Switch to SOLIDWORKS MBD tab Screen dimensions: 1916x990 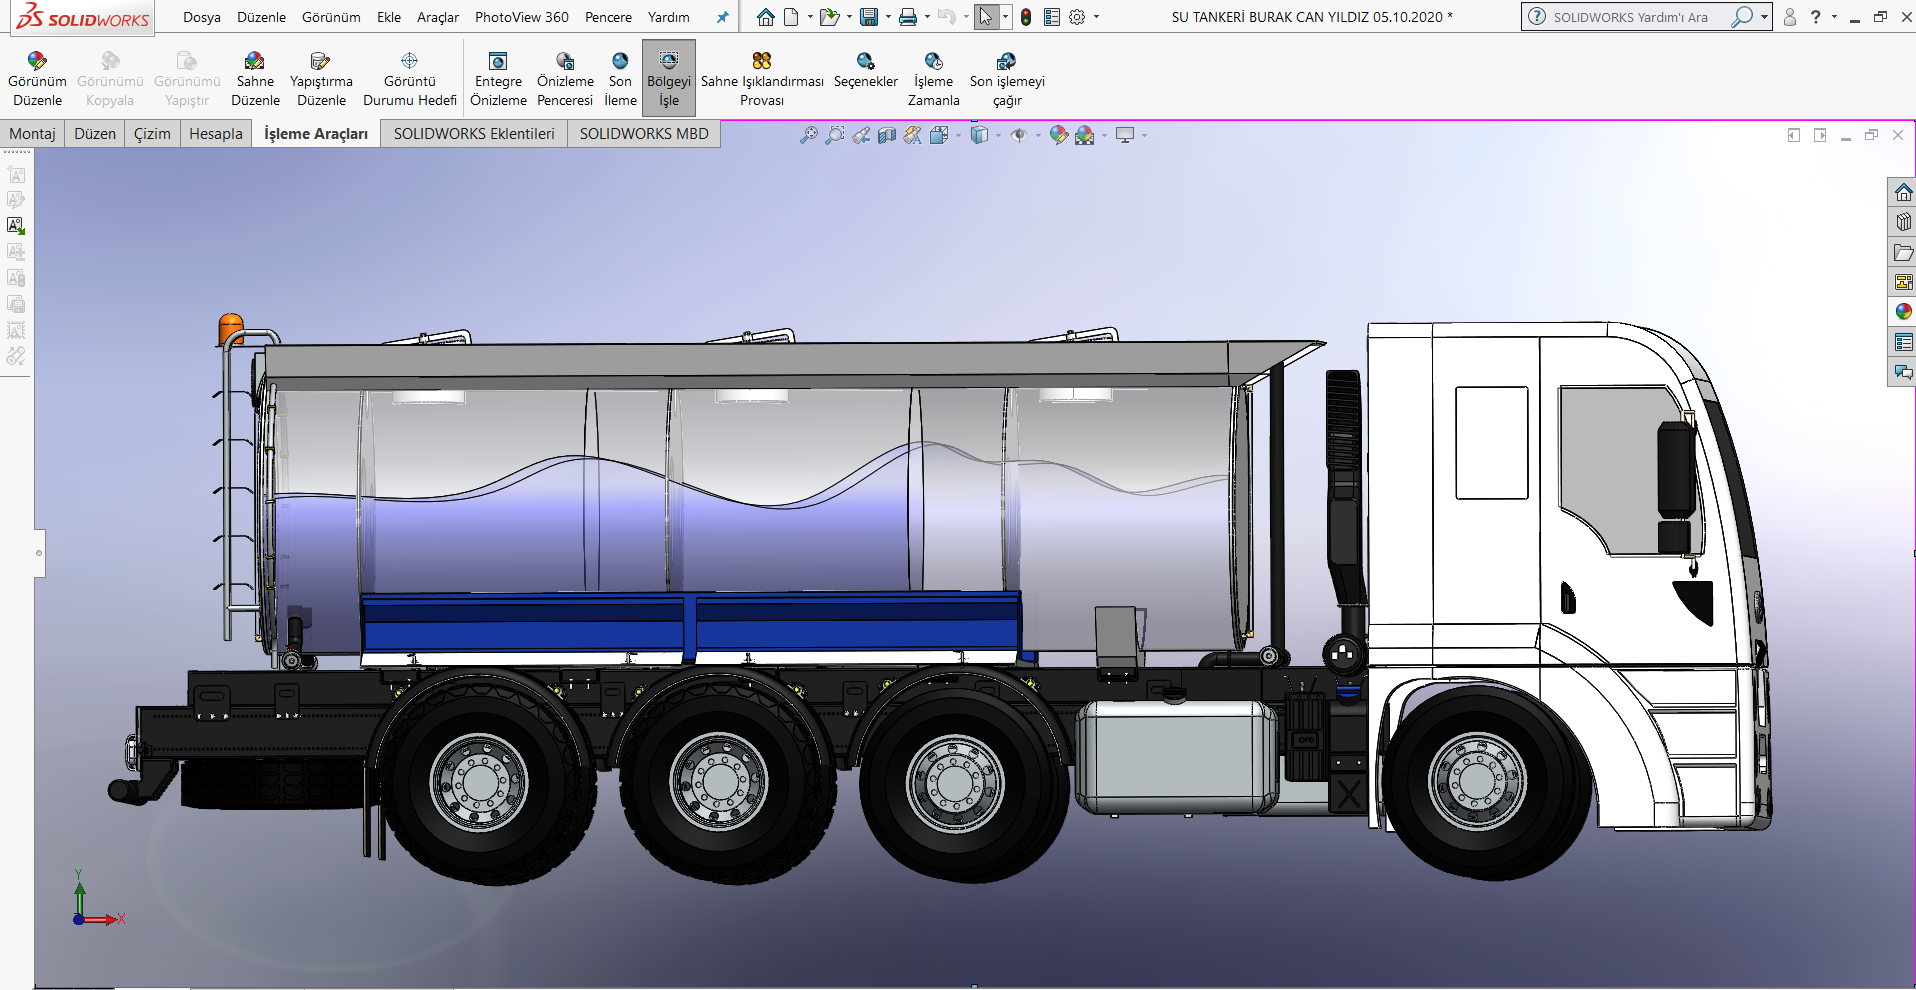click(x=644, y=134)
